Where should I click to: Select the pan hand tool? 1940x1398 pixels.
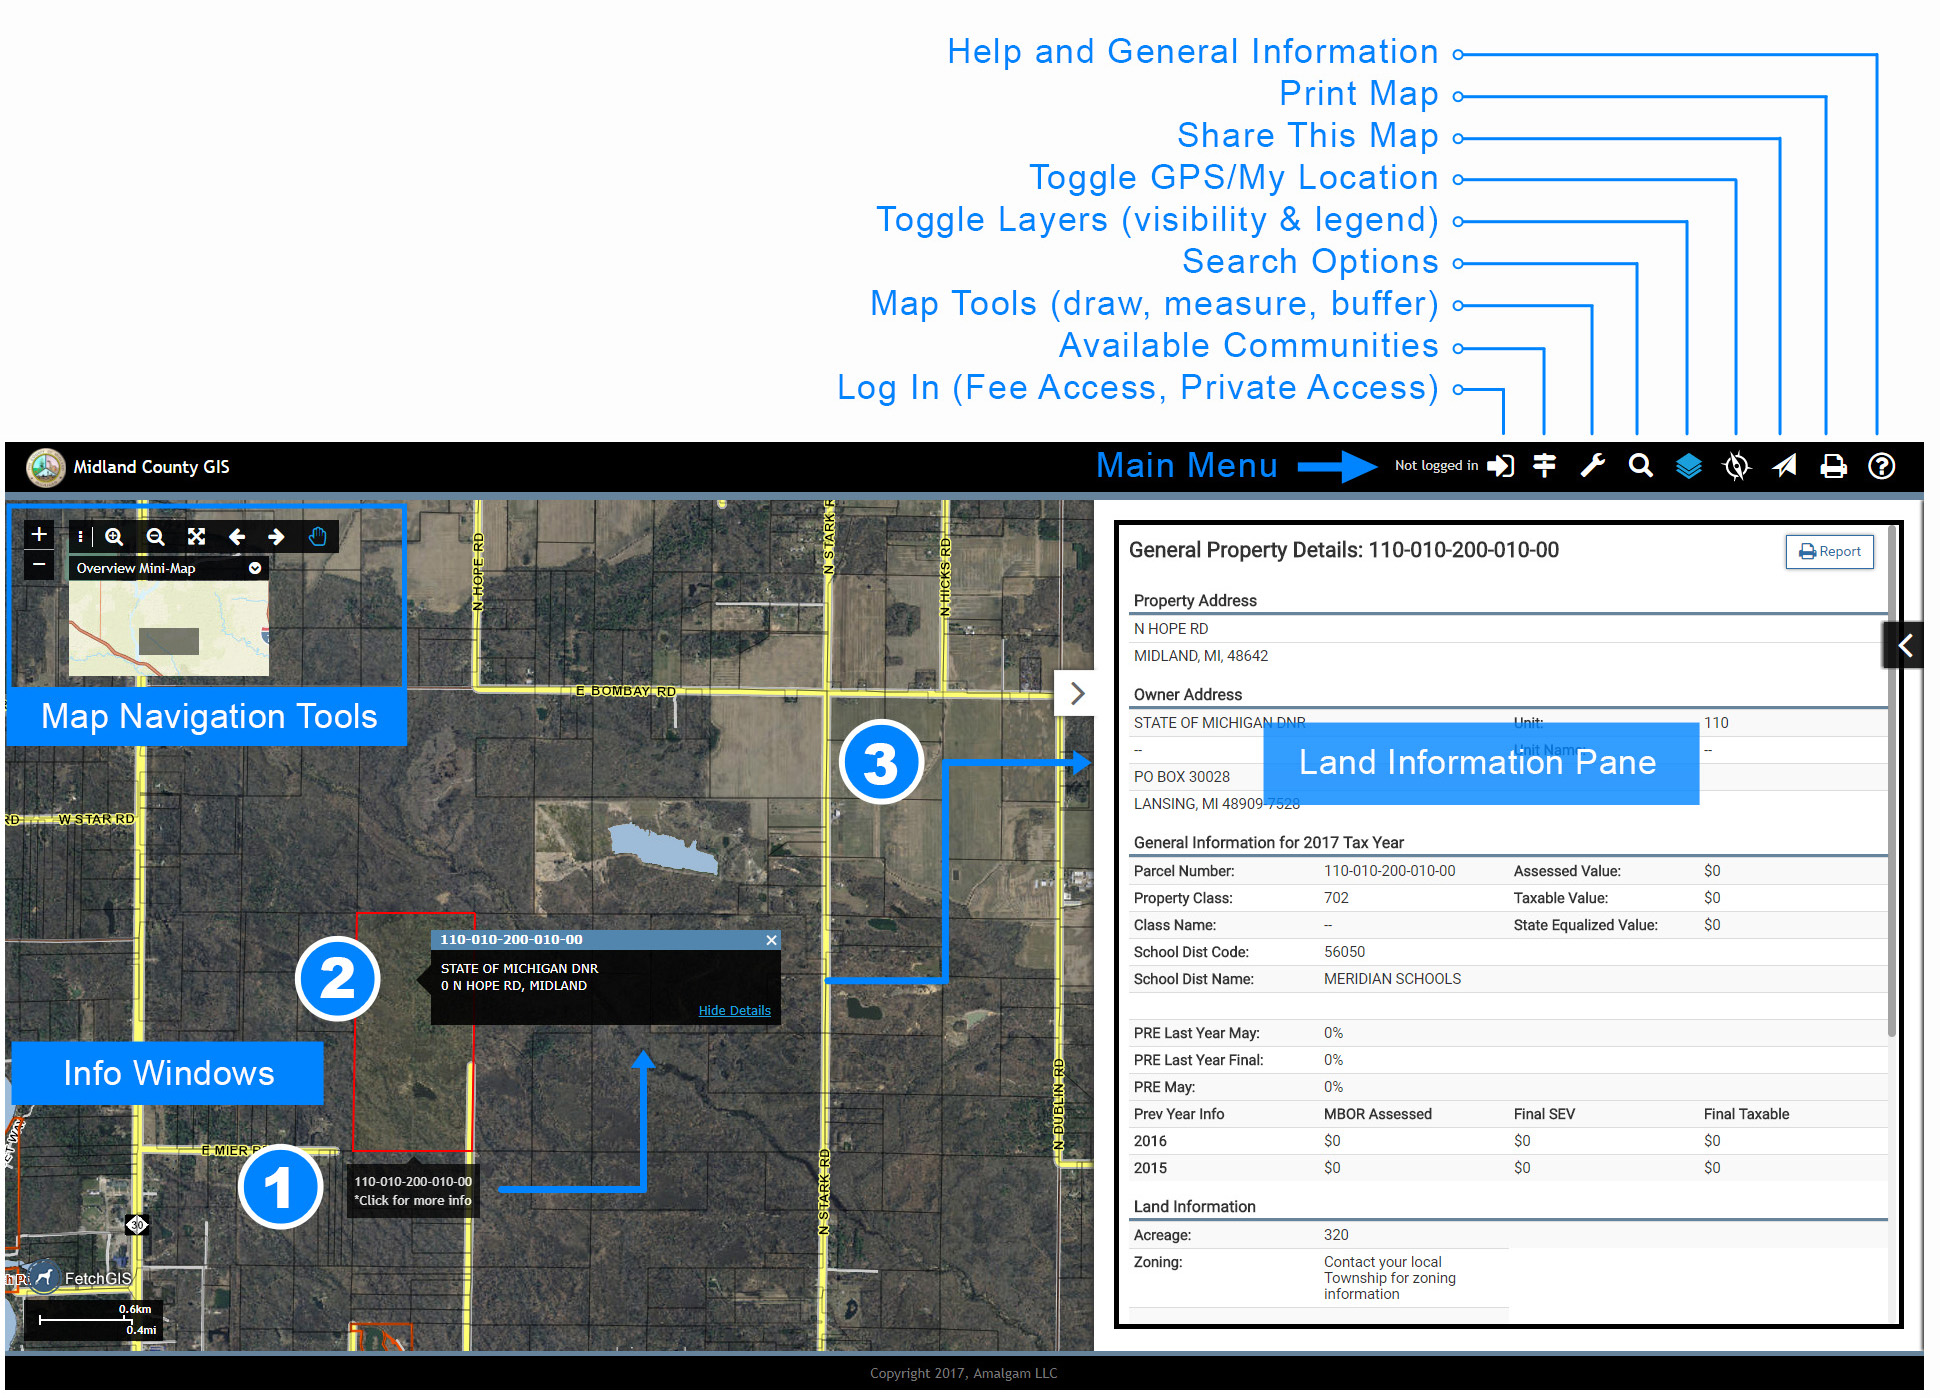coord(317,537)
